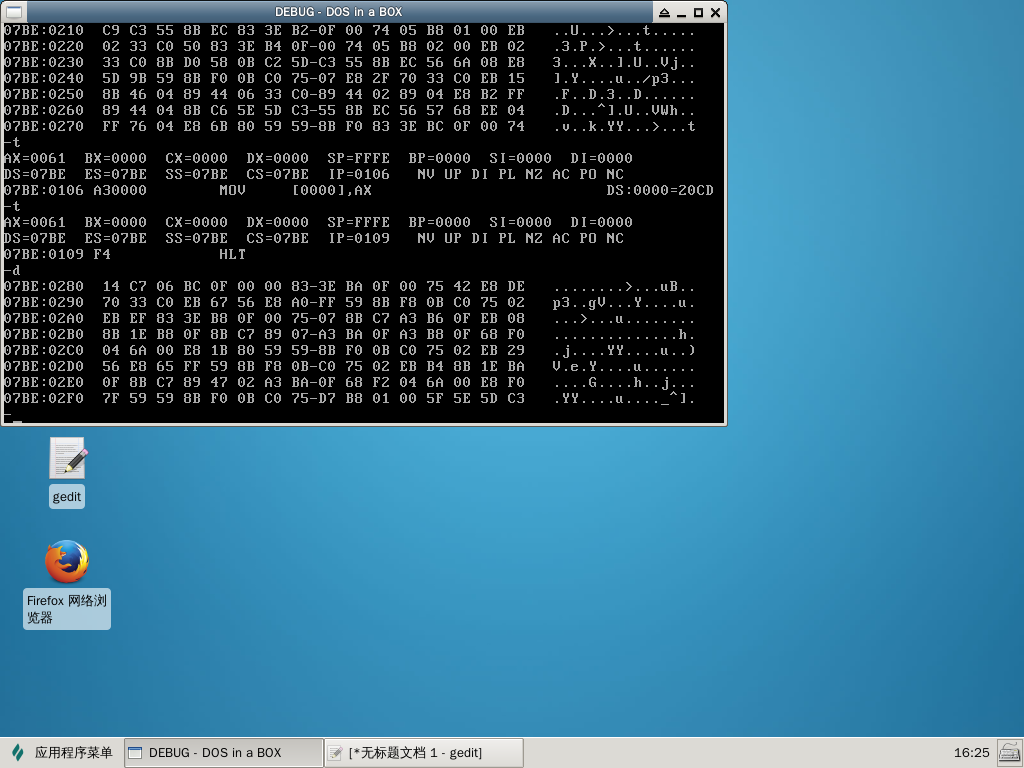Switch to DEBUG - DOS in a BOX taskbar item
The image size is (1024, 768).
[x=223, y=753]
